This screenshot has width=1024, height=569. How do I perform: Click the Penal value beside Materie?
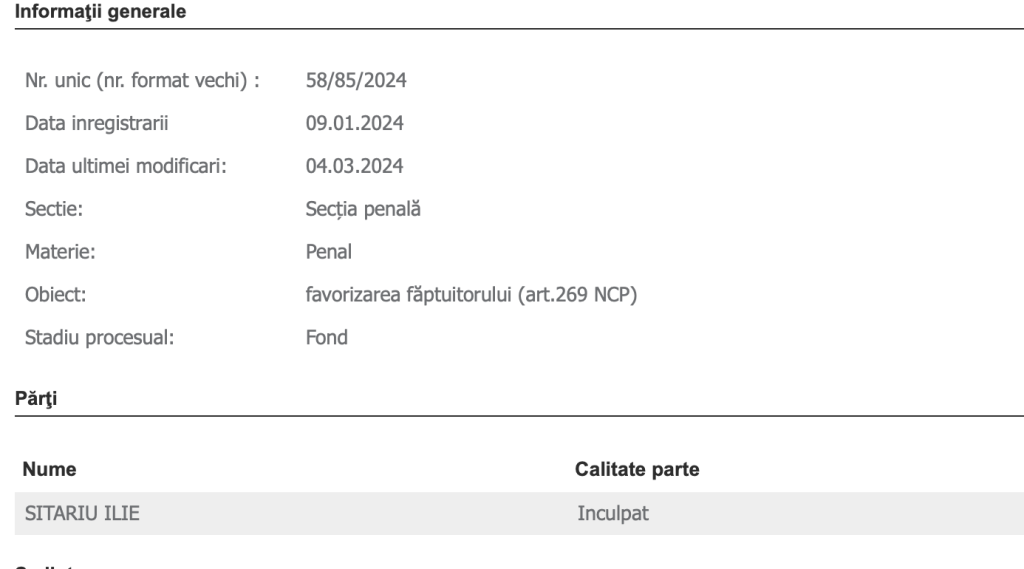click(327, 252)
